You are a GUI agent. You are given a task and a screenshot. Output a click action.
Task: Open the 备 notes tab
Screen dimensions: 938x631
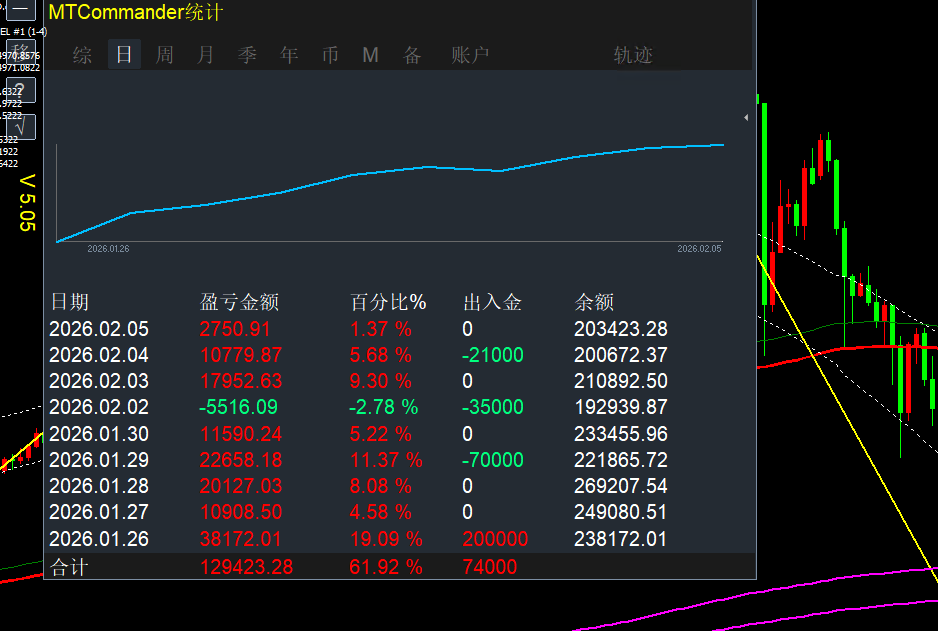click(x=411, y=55)
